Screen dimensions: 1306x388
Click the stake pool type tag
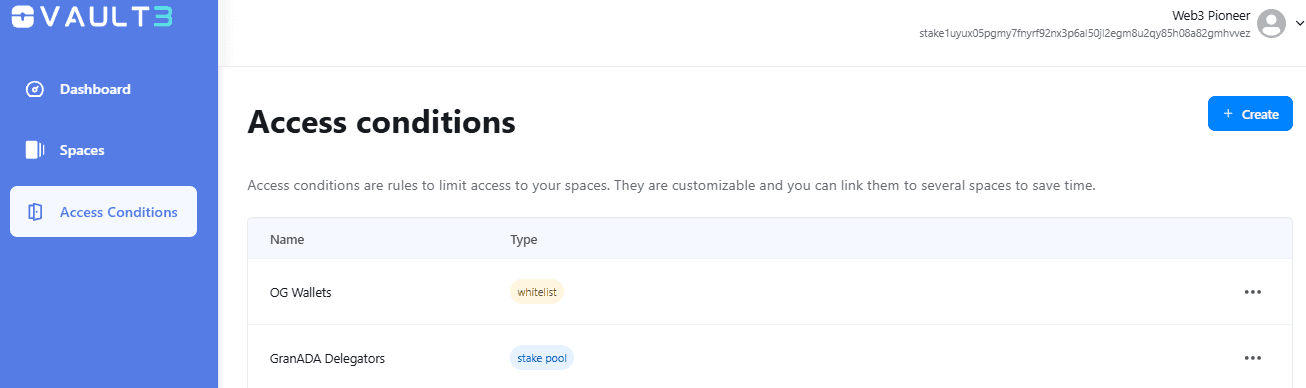pos(541,357)
